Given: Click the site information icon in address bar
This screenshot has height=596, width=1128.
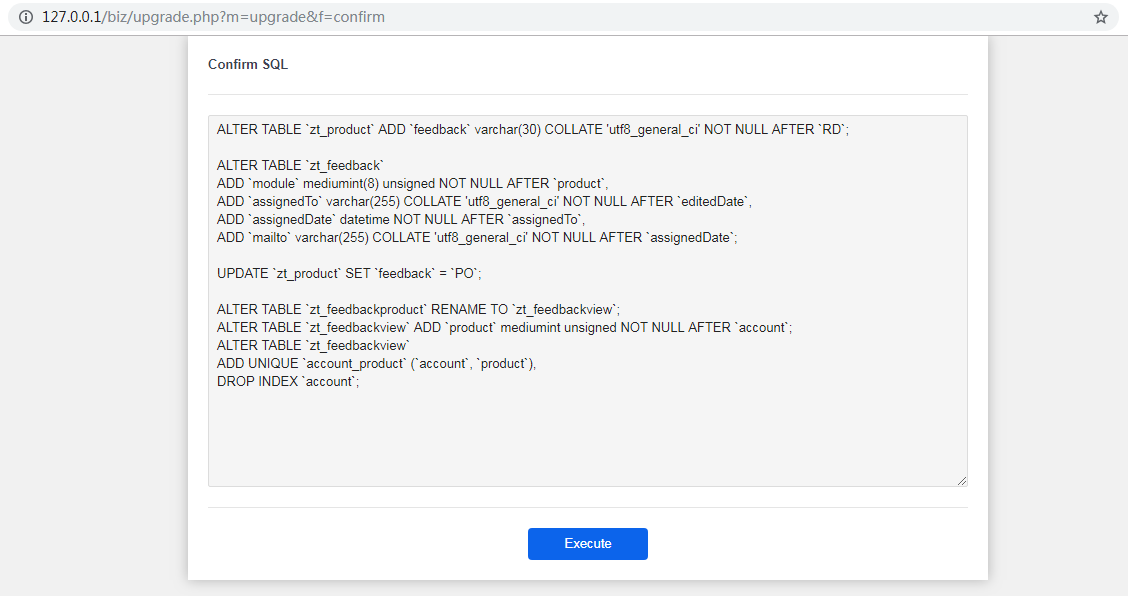Looking at the screenshot, I should pyautogui.click(x=26, y=17).
